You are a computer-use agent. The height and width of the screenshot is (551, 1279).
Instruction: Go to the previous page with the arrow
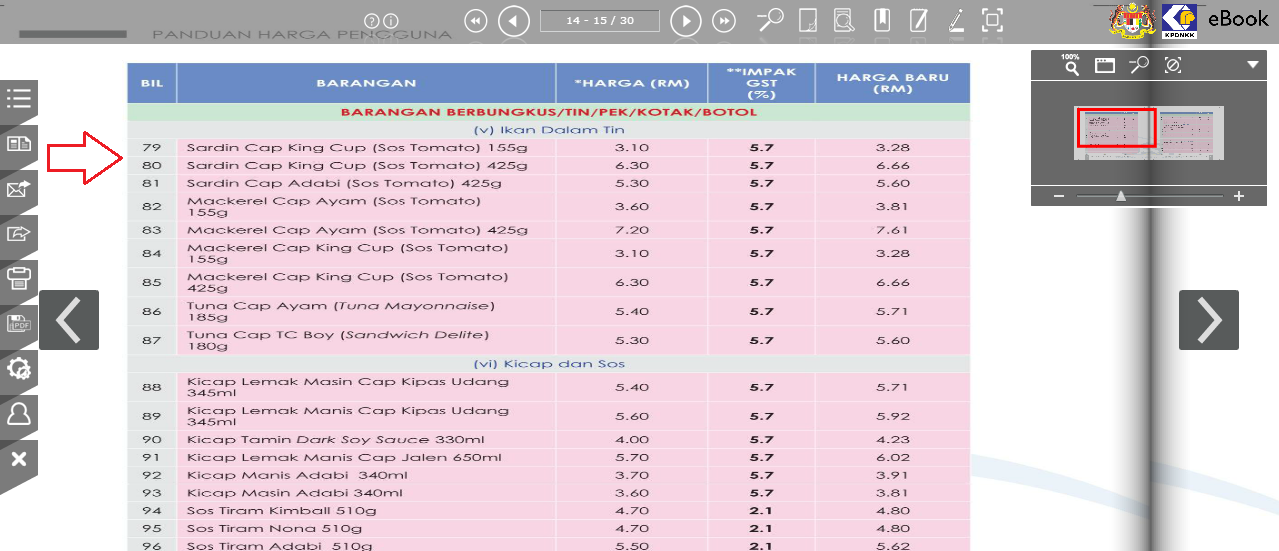[514, 20]
